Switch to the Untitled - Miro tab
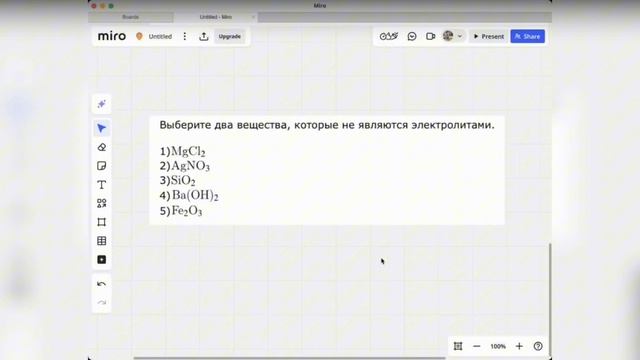The height and width of the screenshot is (360, 640). 216,17
